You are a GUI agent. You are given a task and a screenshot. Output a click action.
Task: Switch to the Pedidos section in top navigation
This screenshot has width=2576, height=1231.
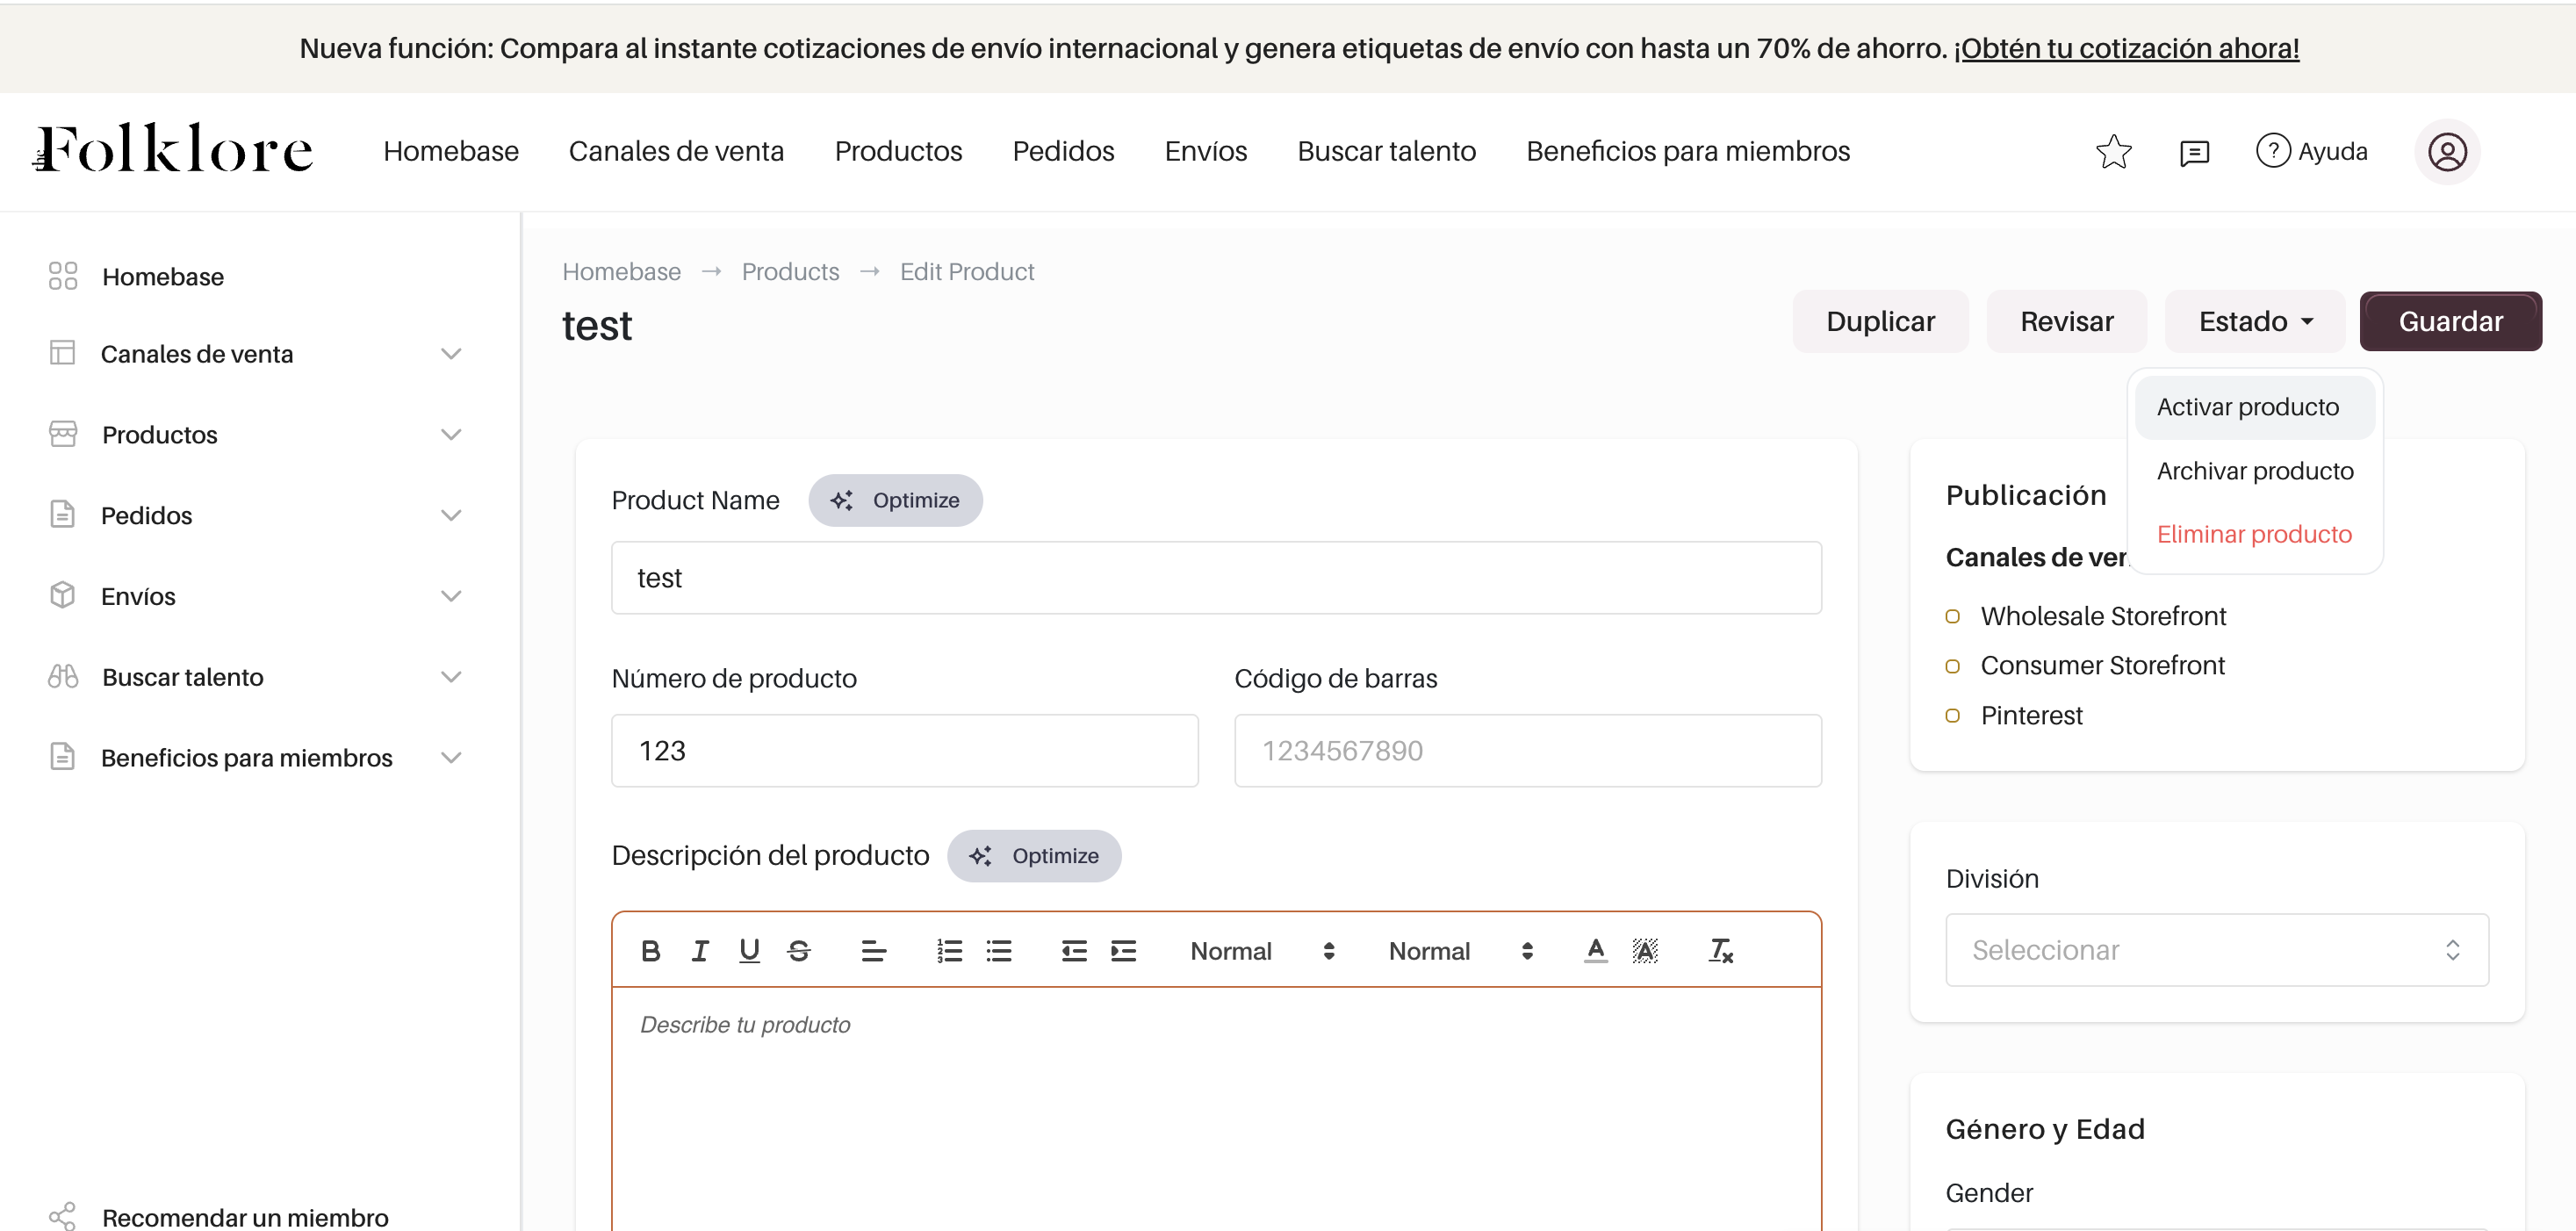1063,151
